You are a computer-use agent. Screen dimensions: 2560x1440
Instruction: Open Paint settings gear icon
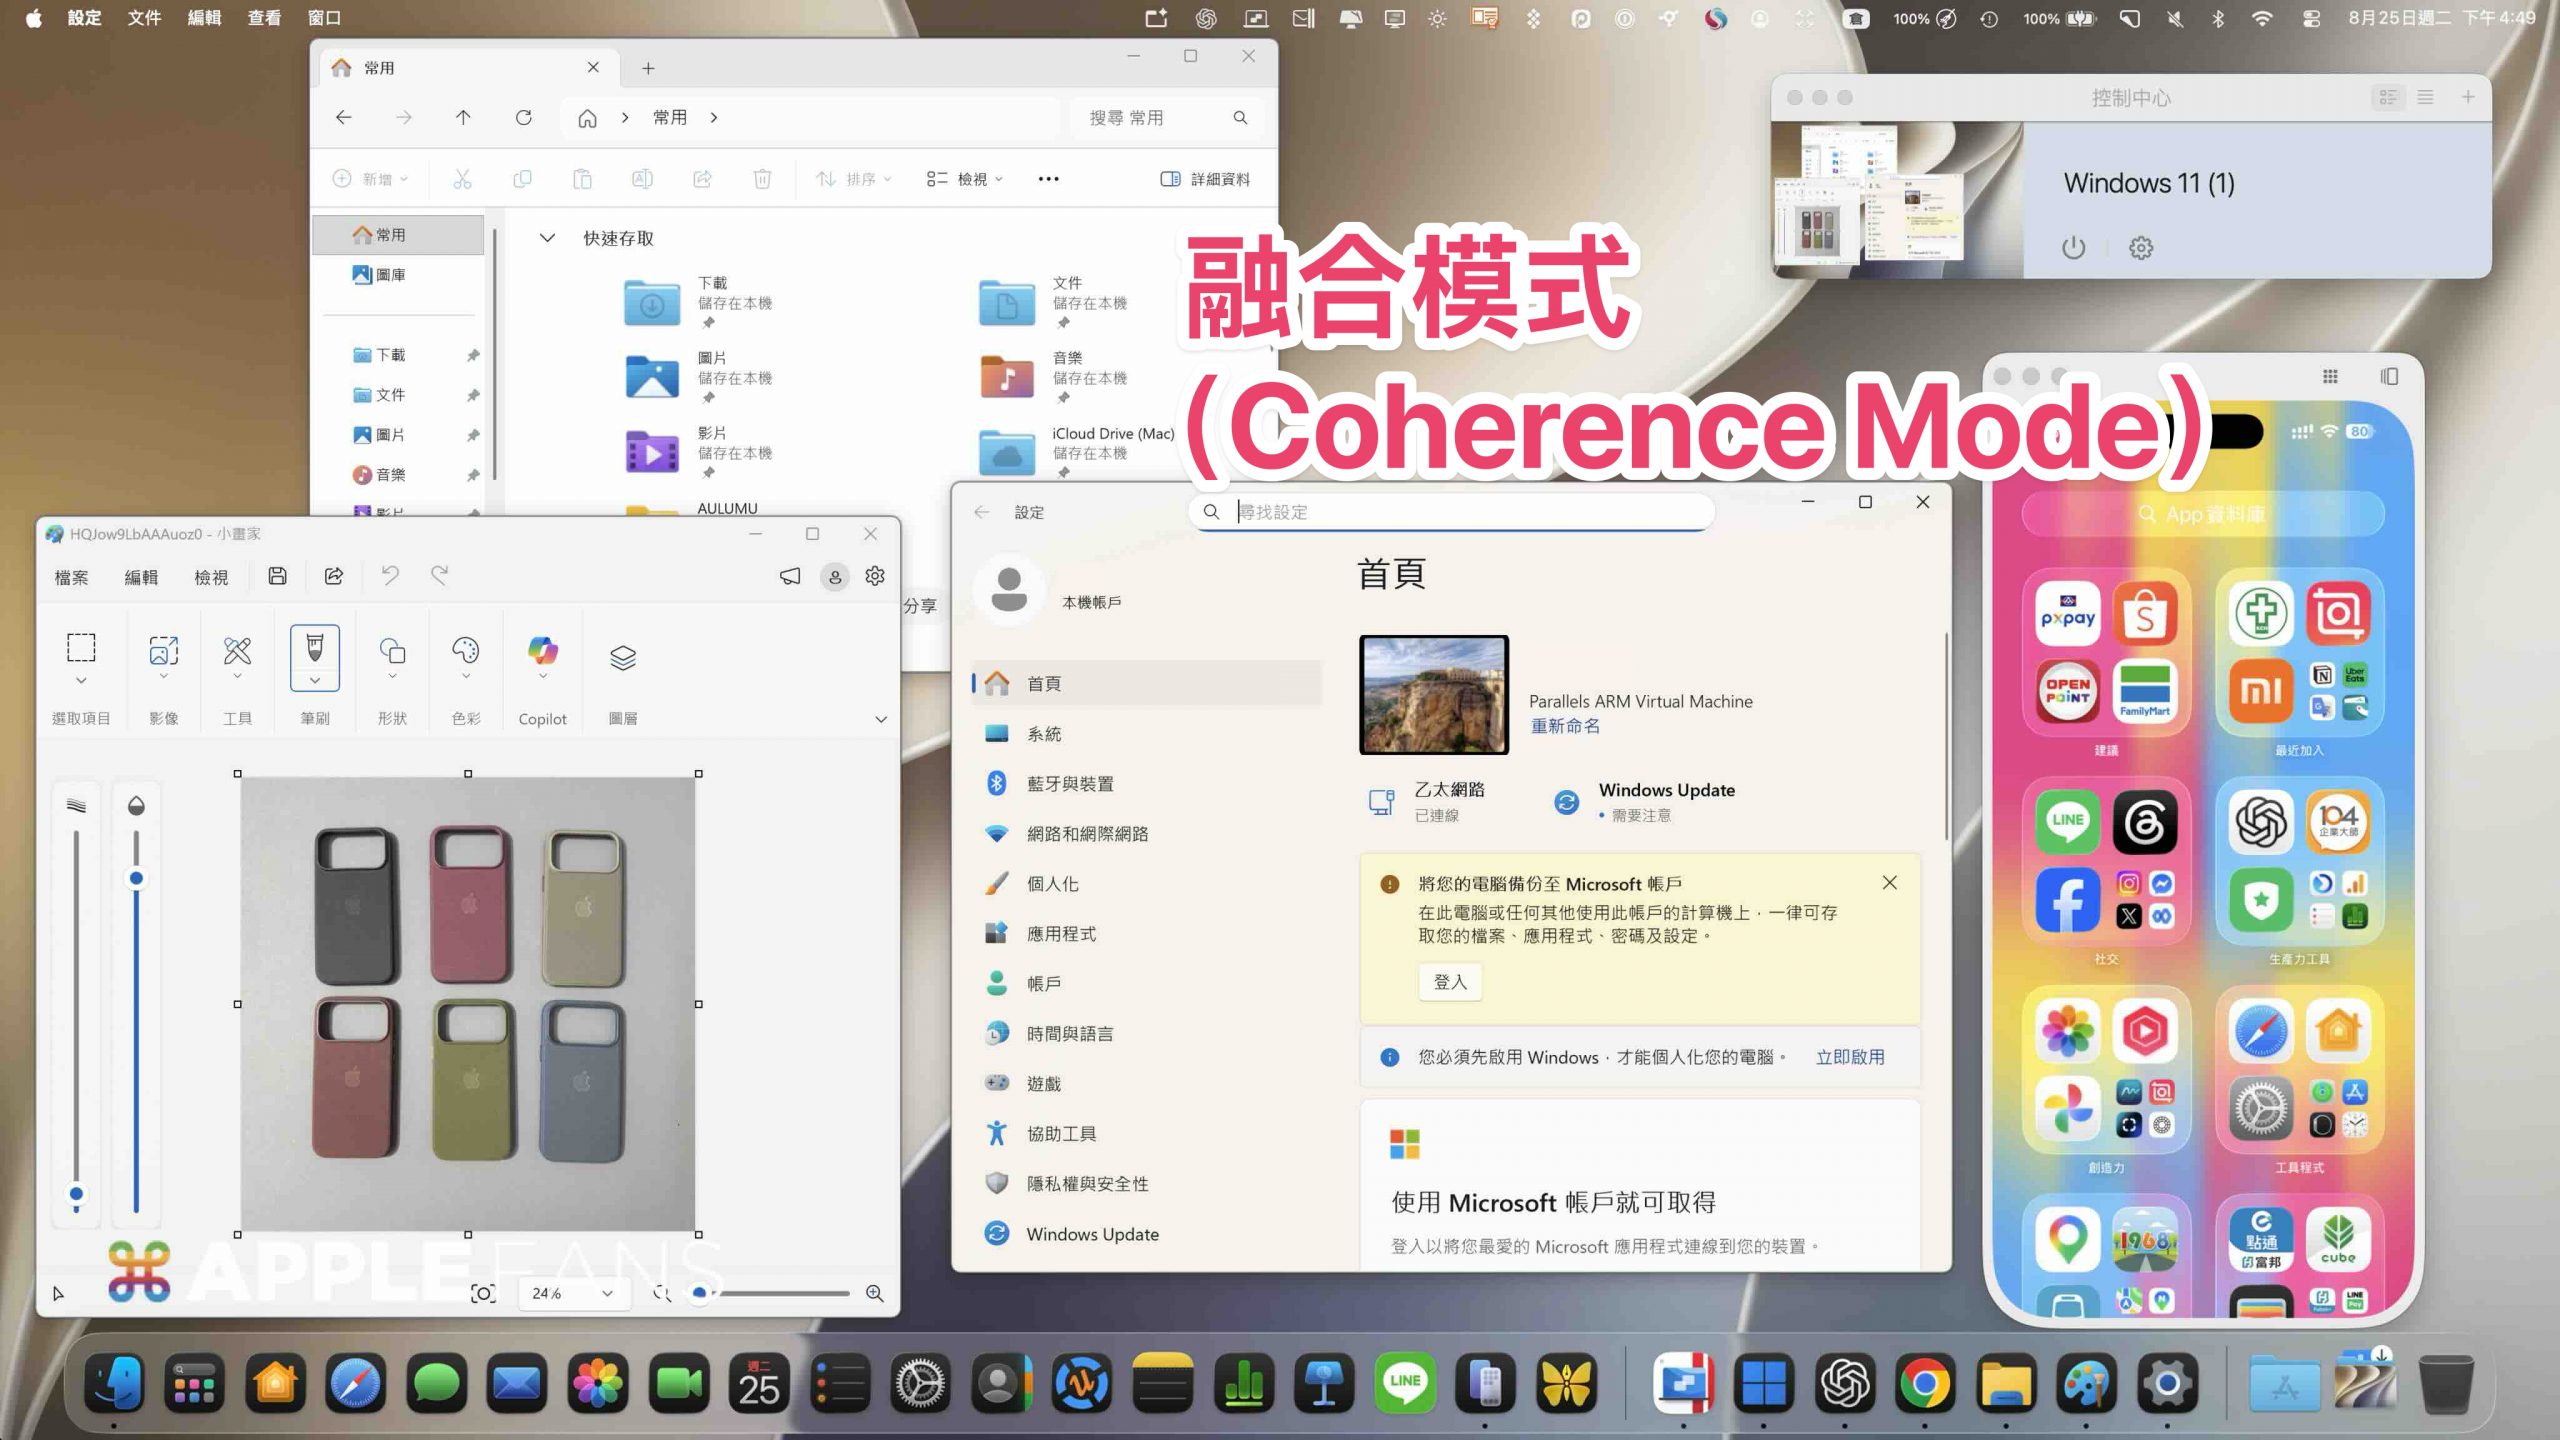875,576
